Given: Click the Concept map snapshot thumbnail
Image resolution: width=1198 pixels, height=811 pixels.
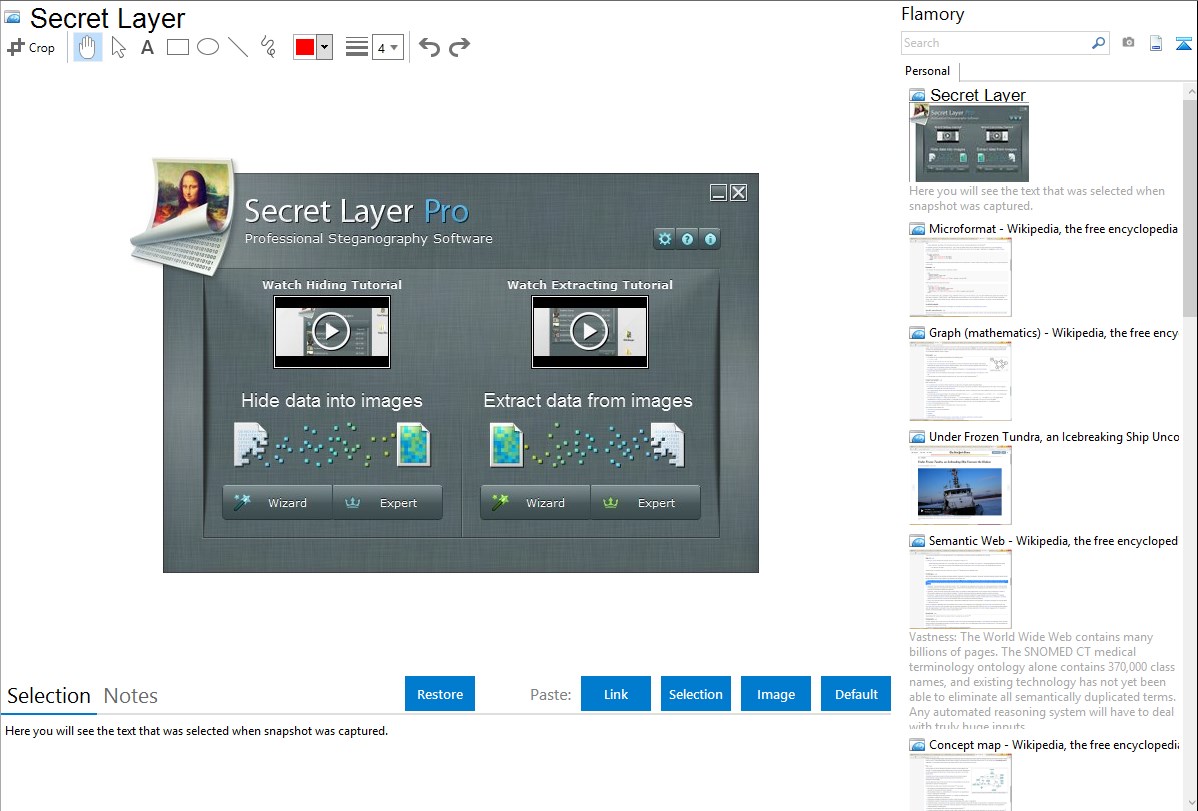Looking at the screenshot, I should point(960,783).
